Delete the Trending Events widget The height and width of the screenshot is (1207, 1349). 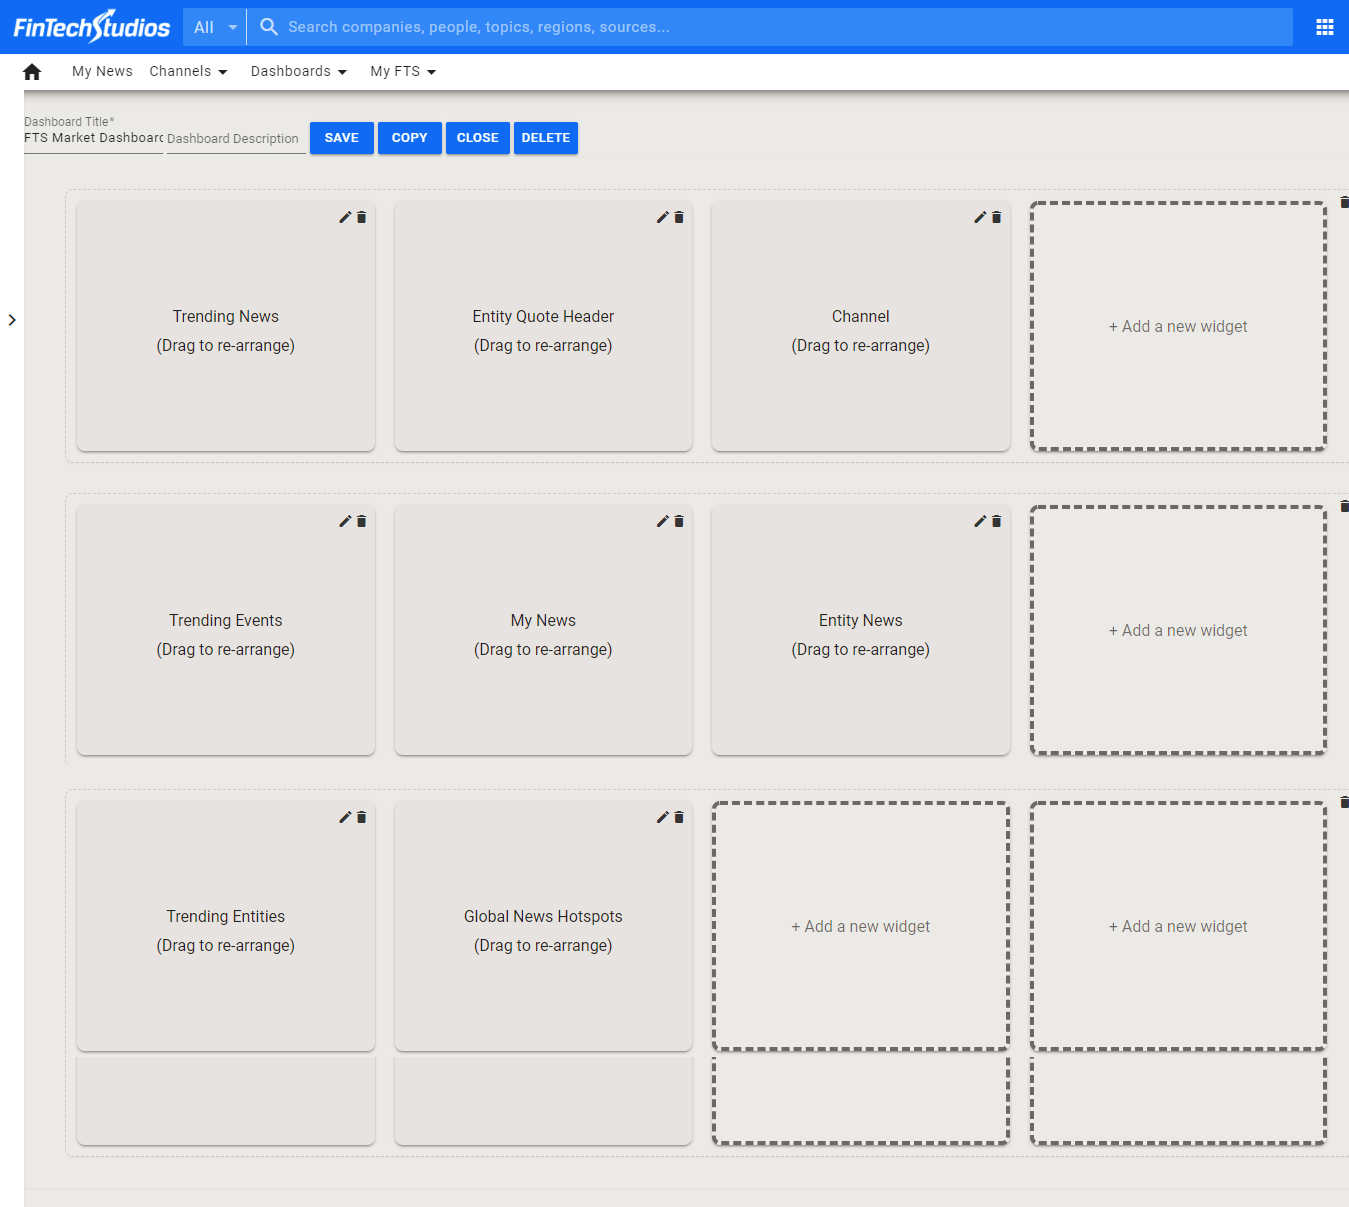(x=362, y=521)
